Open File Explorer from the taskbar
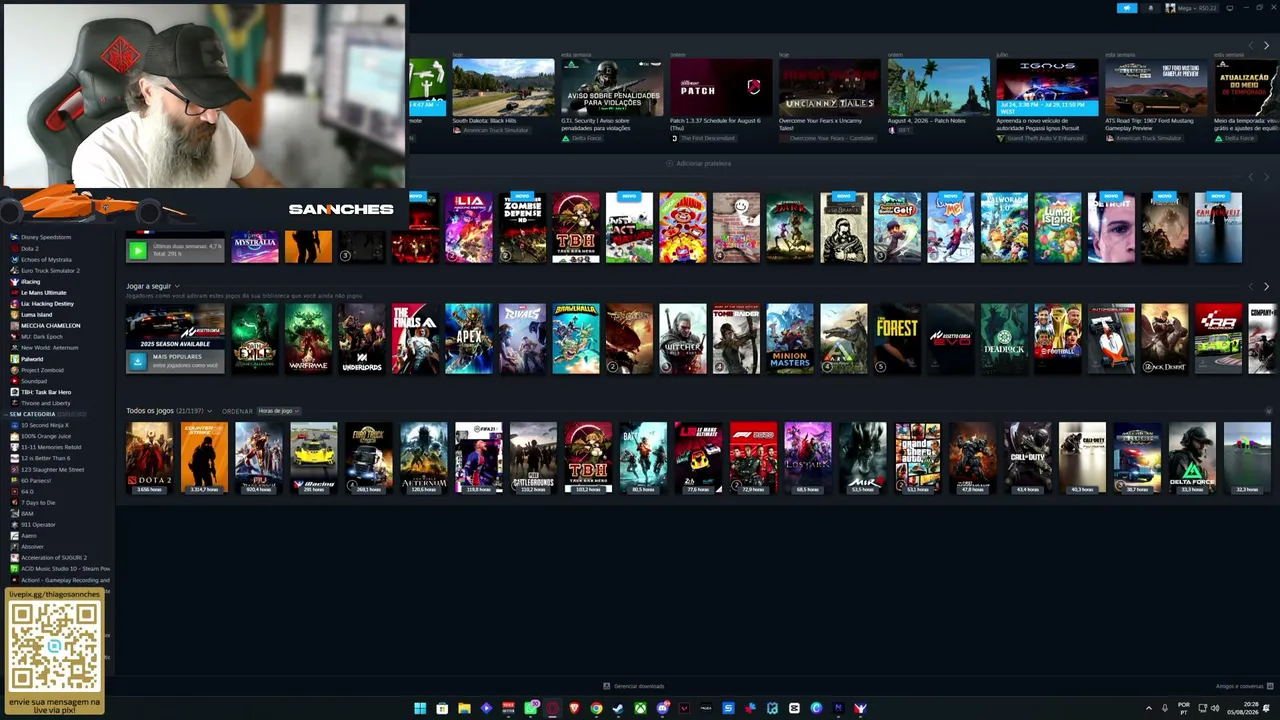This screenshot has width=1280, height=720. click(464, 708)
